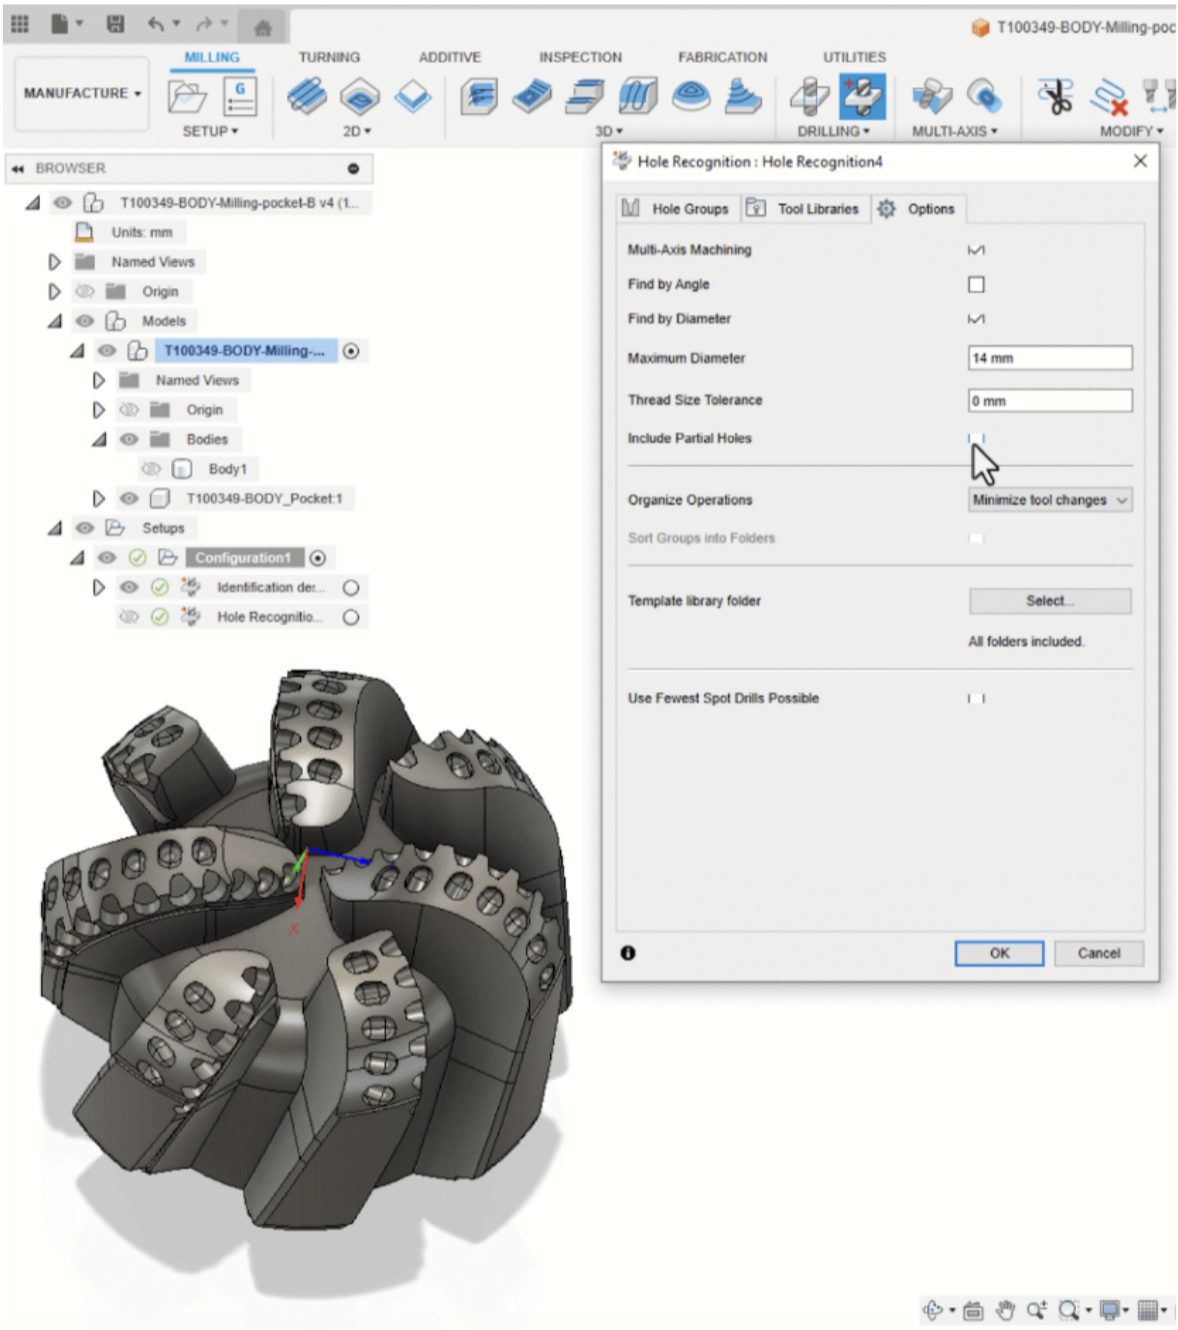Switch to the FABRICATION tab
Screen dimensions: 1178x1330
pos(723,57)
